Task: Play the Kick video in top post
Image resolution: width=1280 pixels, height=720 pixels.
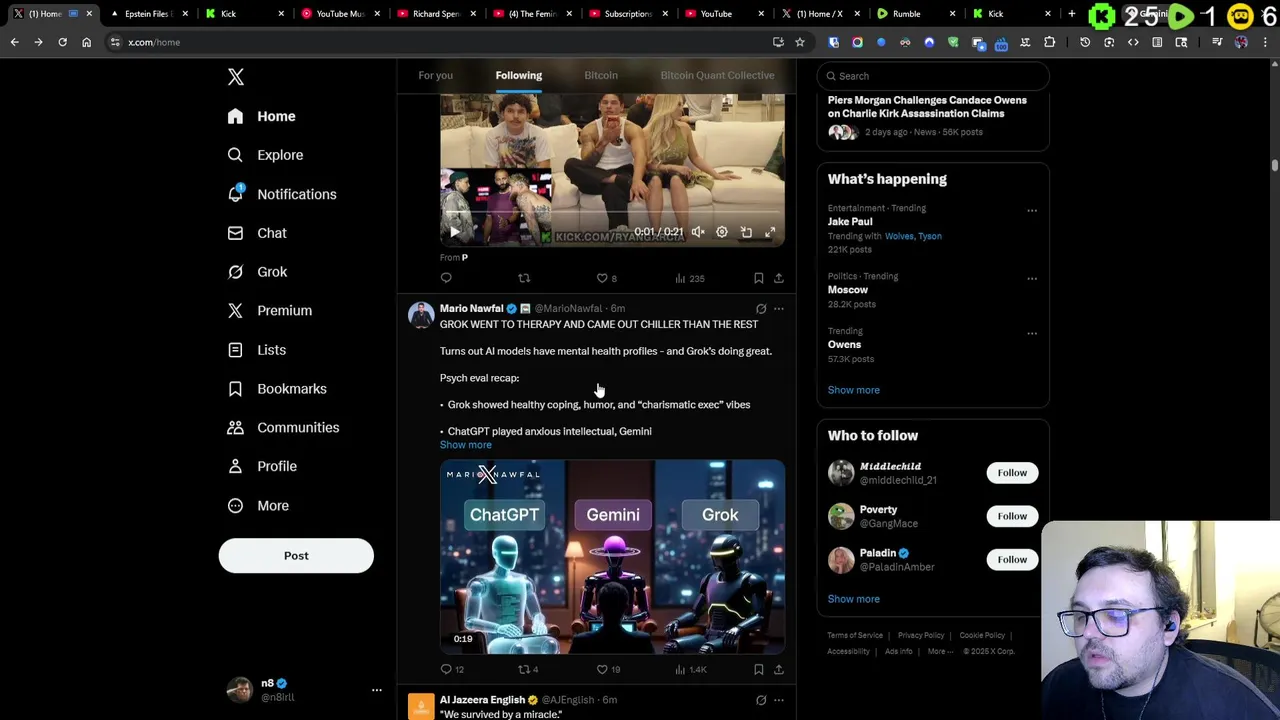Action: [x=455, y=232]
